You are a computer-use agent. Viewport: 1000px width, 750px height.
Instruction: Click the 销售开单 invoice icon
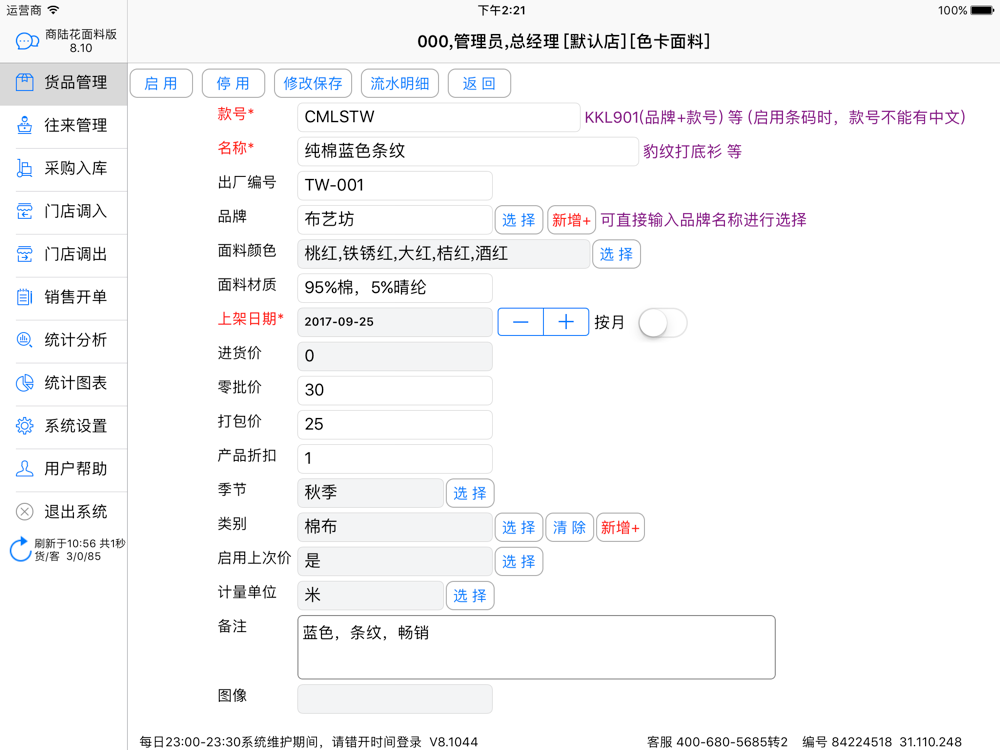click(24, 297)
